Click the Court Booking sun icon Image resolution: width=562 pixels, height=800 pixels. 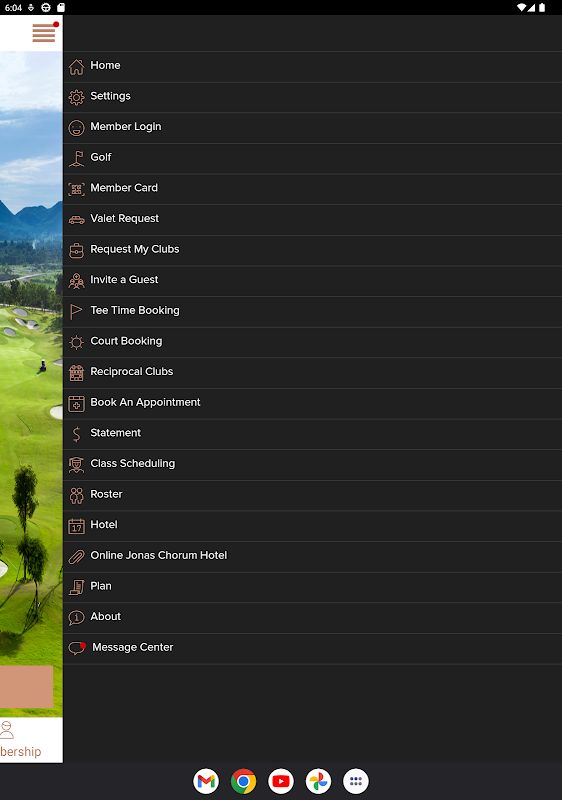pyautogui.click(x=76, y=342)
